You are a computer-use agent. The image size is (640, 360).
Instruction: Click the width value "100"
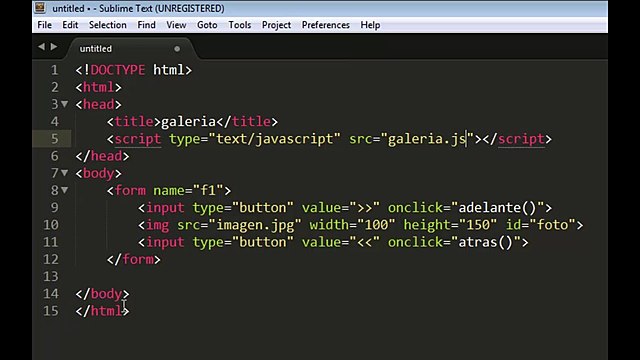(376, 225)
